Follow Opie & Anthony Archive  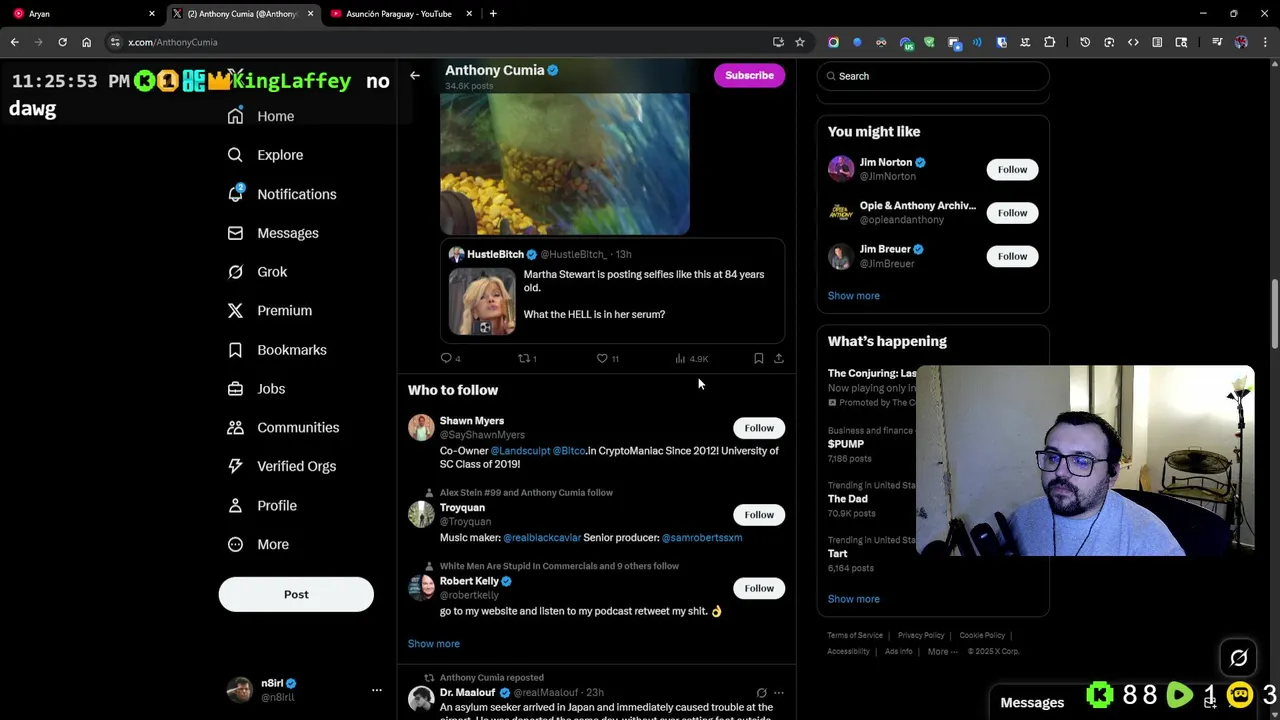[x=1012, y=212]
